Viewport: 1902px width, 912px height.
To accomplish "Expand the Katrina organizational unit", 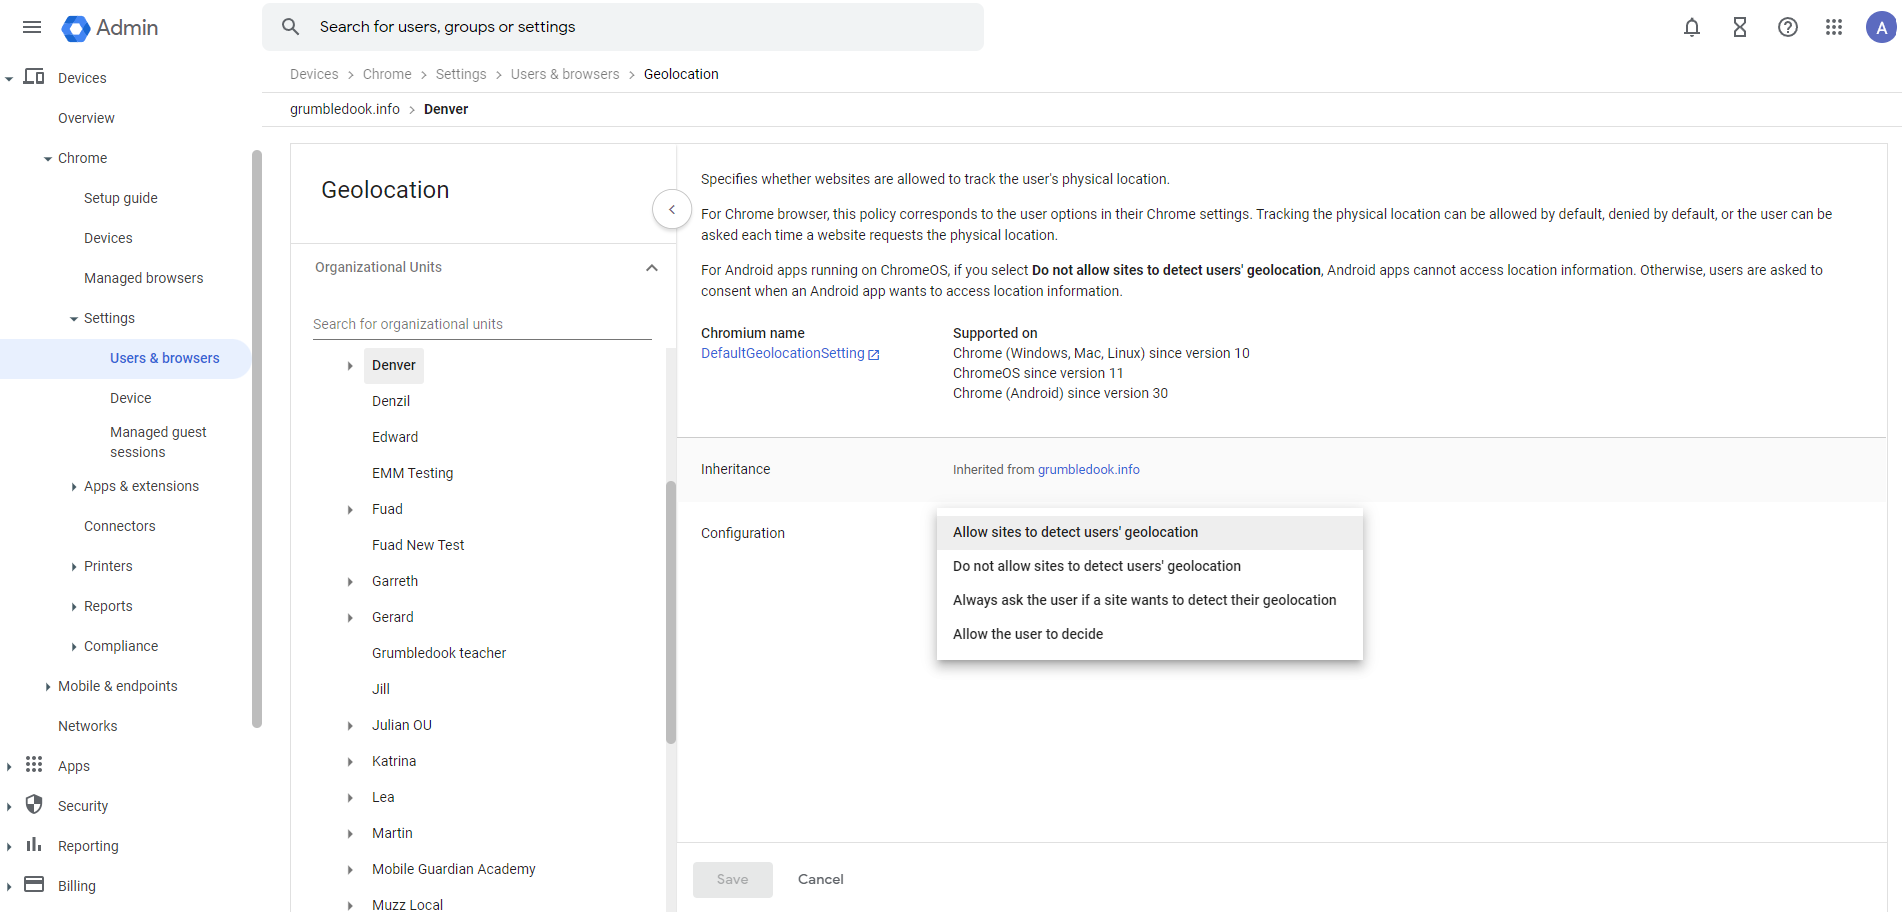I will click(350, 762).
